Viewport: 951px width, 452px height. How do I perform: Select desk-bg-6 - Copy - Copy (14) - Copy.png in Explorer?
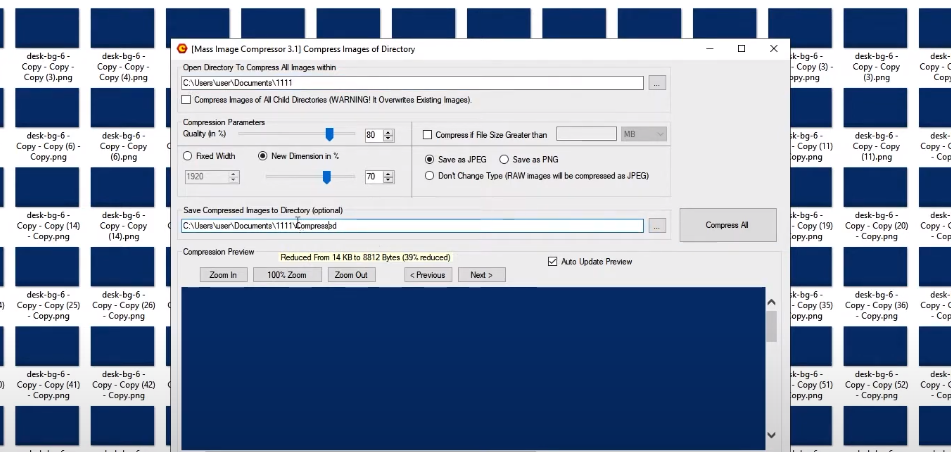pyautogui.click(x=47, y=205)
